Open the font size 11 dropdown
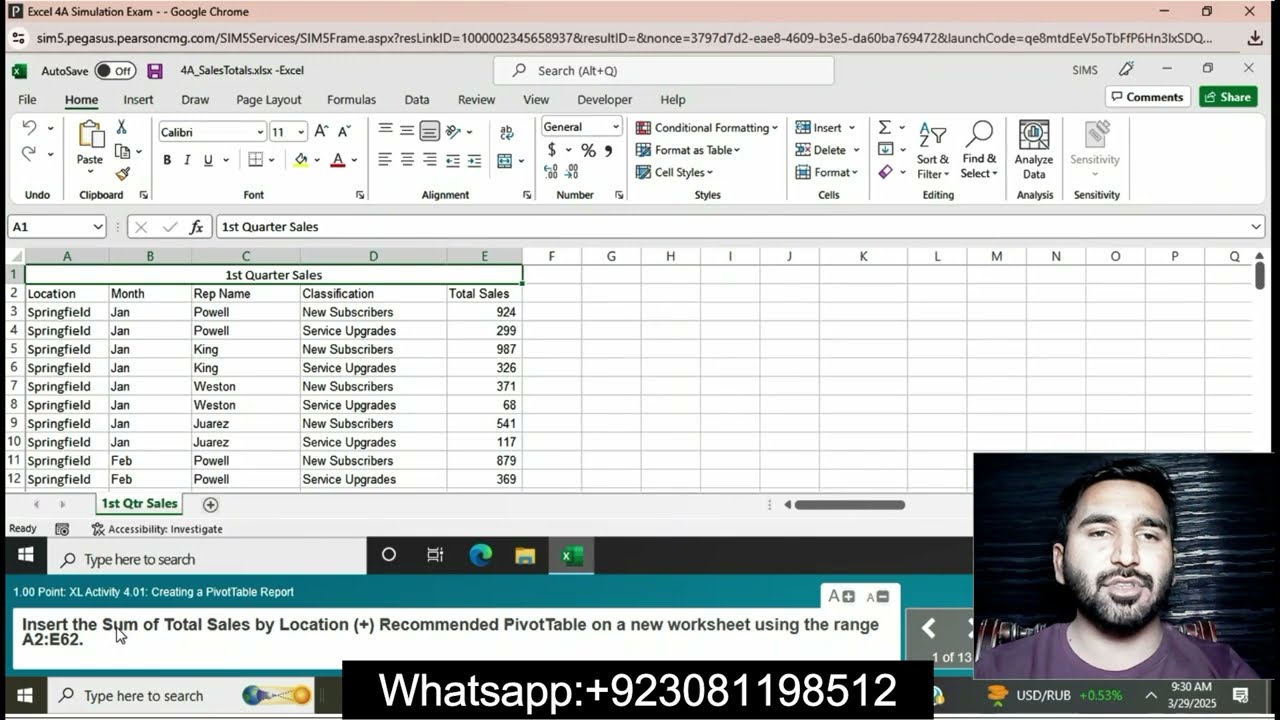This screenshot has height=720, width=1280. pyautogui.click(x=301, y=132)
